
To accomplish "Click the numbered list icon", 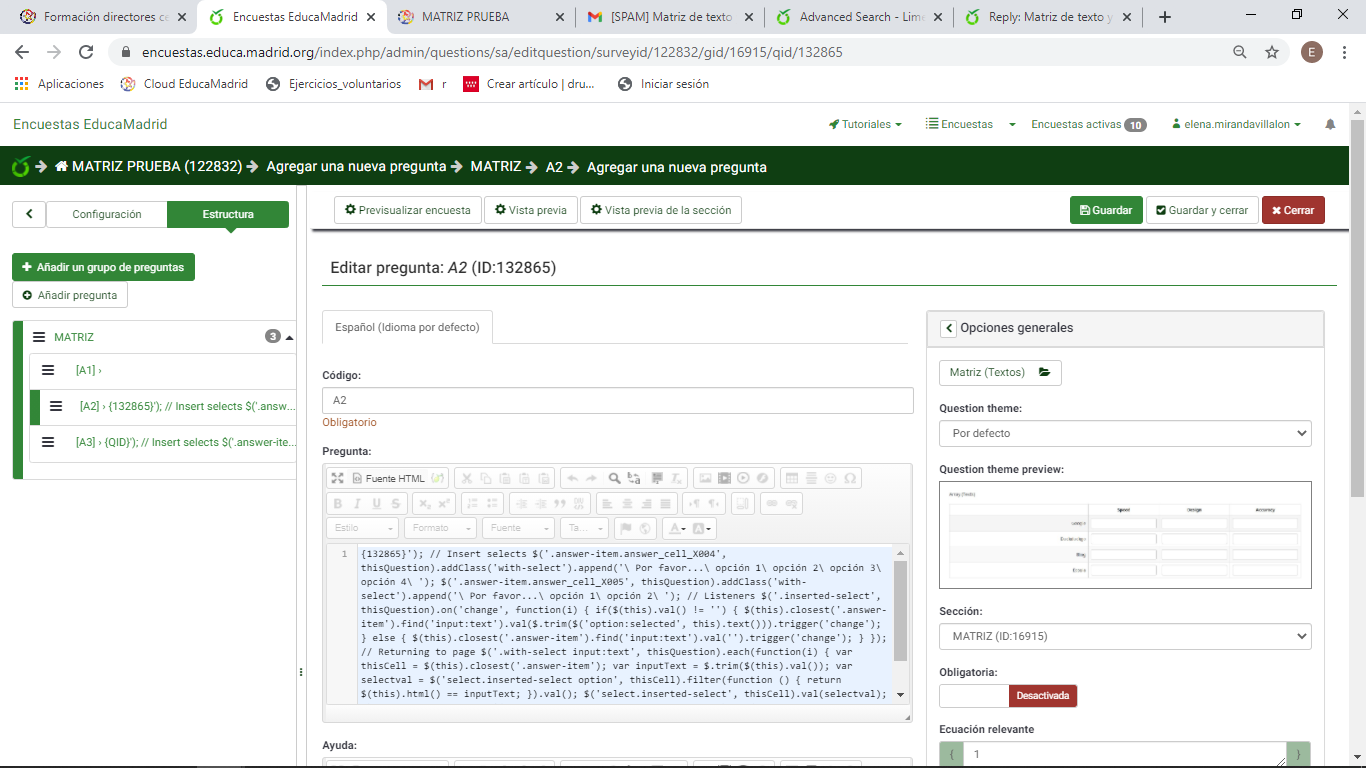I will coord(472,503).
